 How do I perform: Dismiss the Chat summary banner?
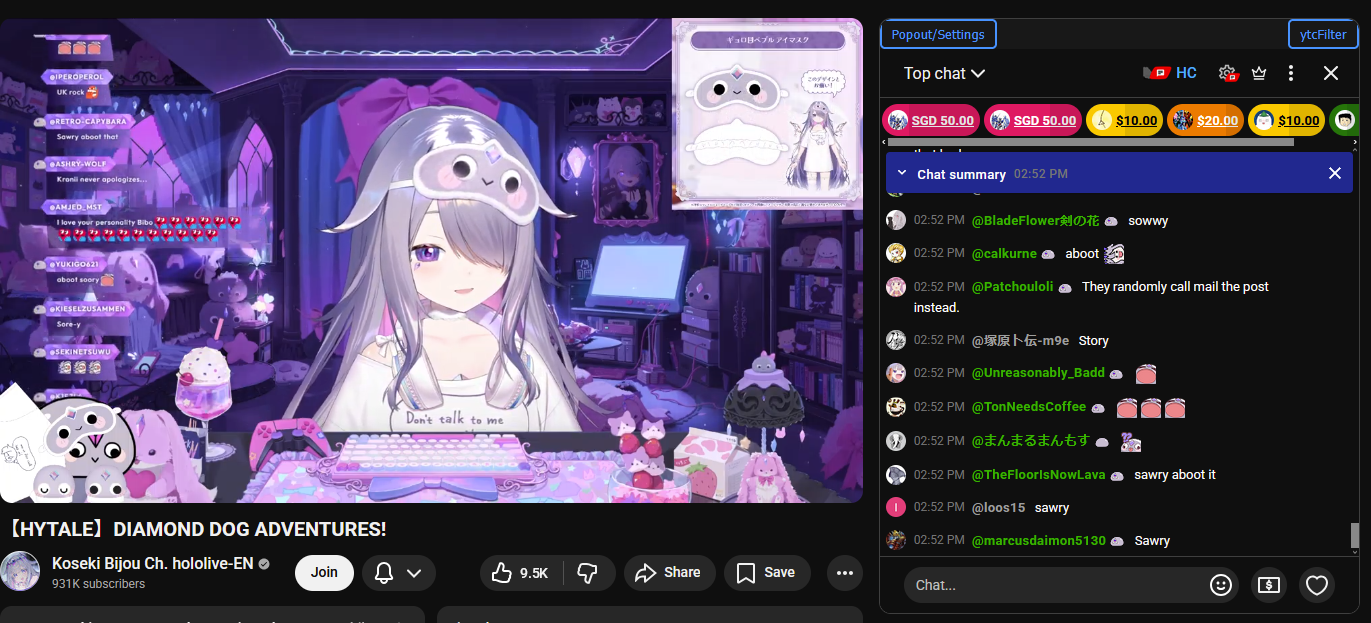(x=1334, y=173)
